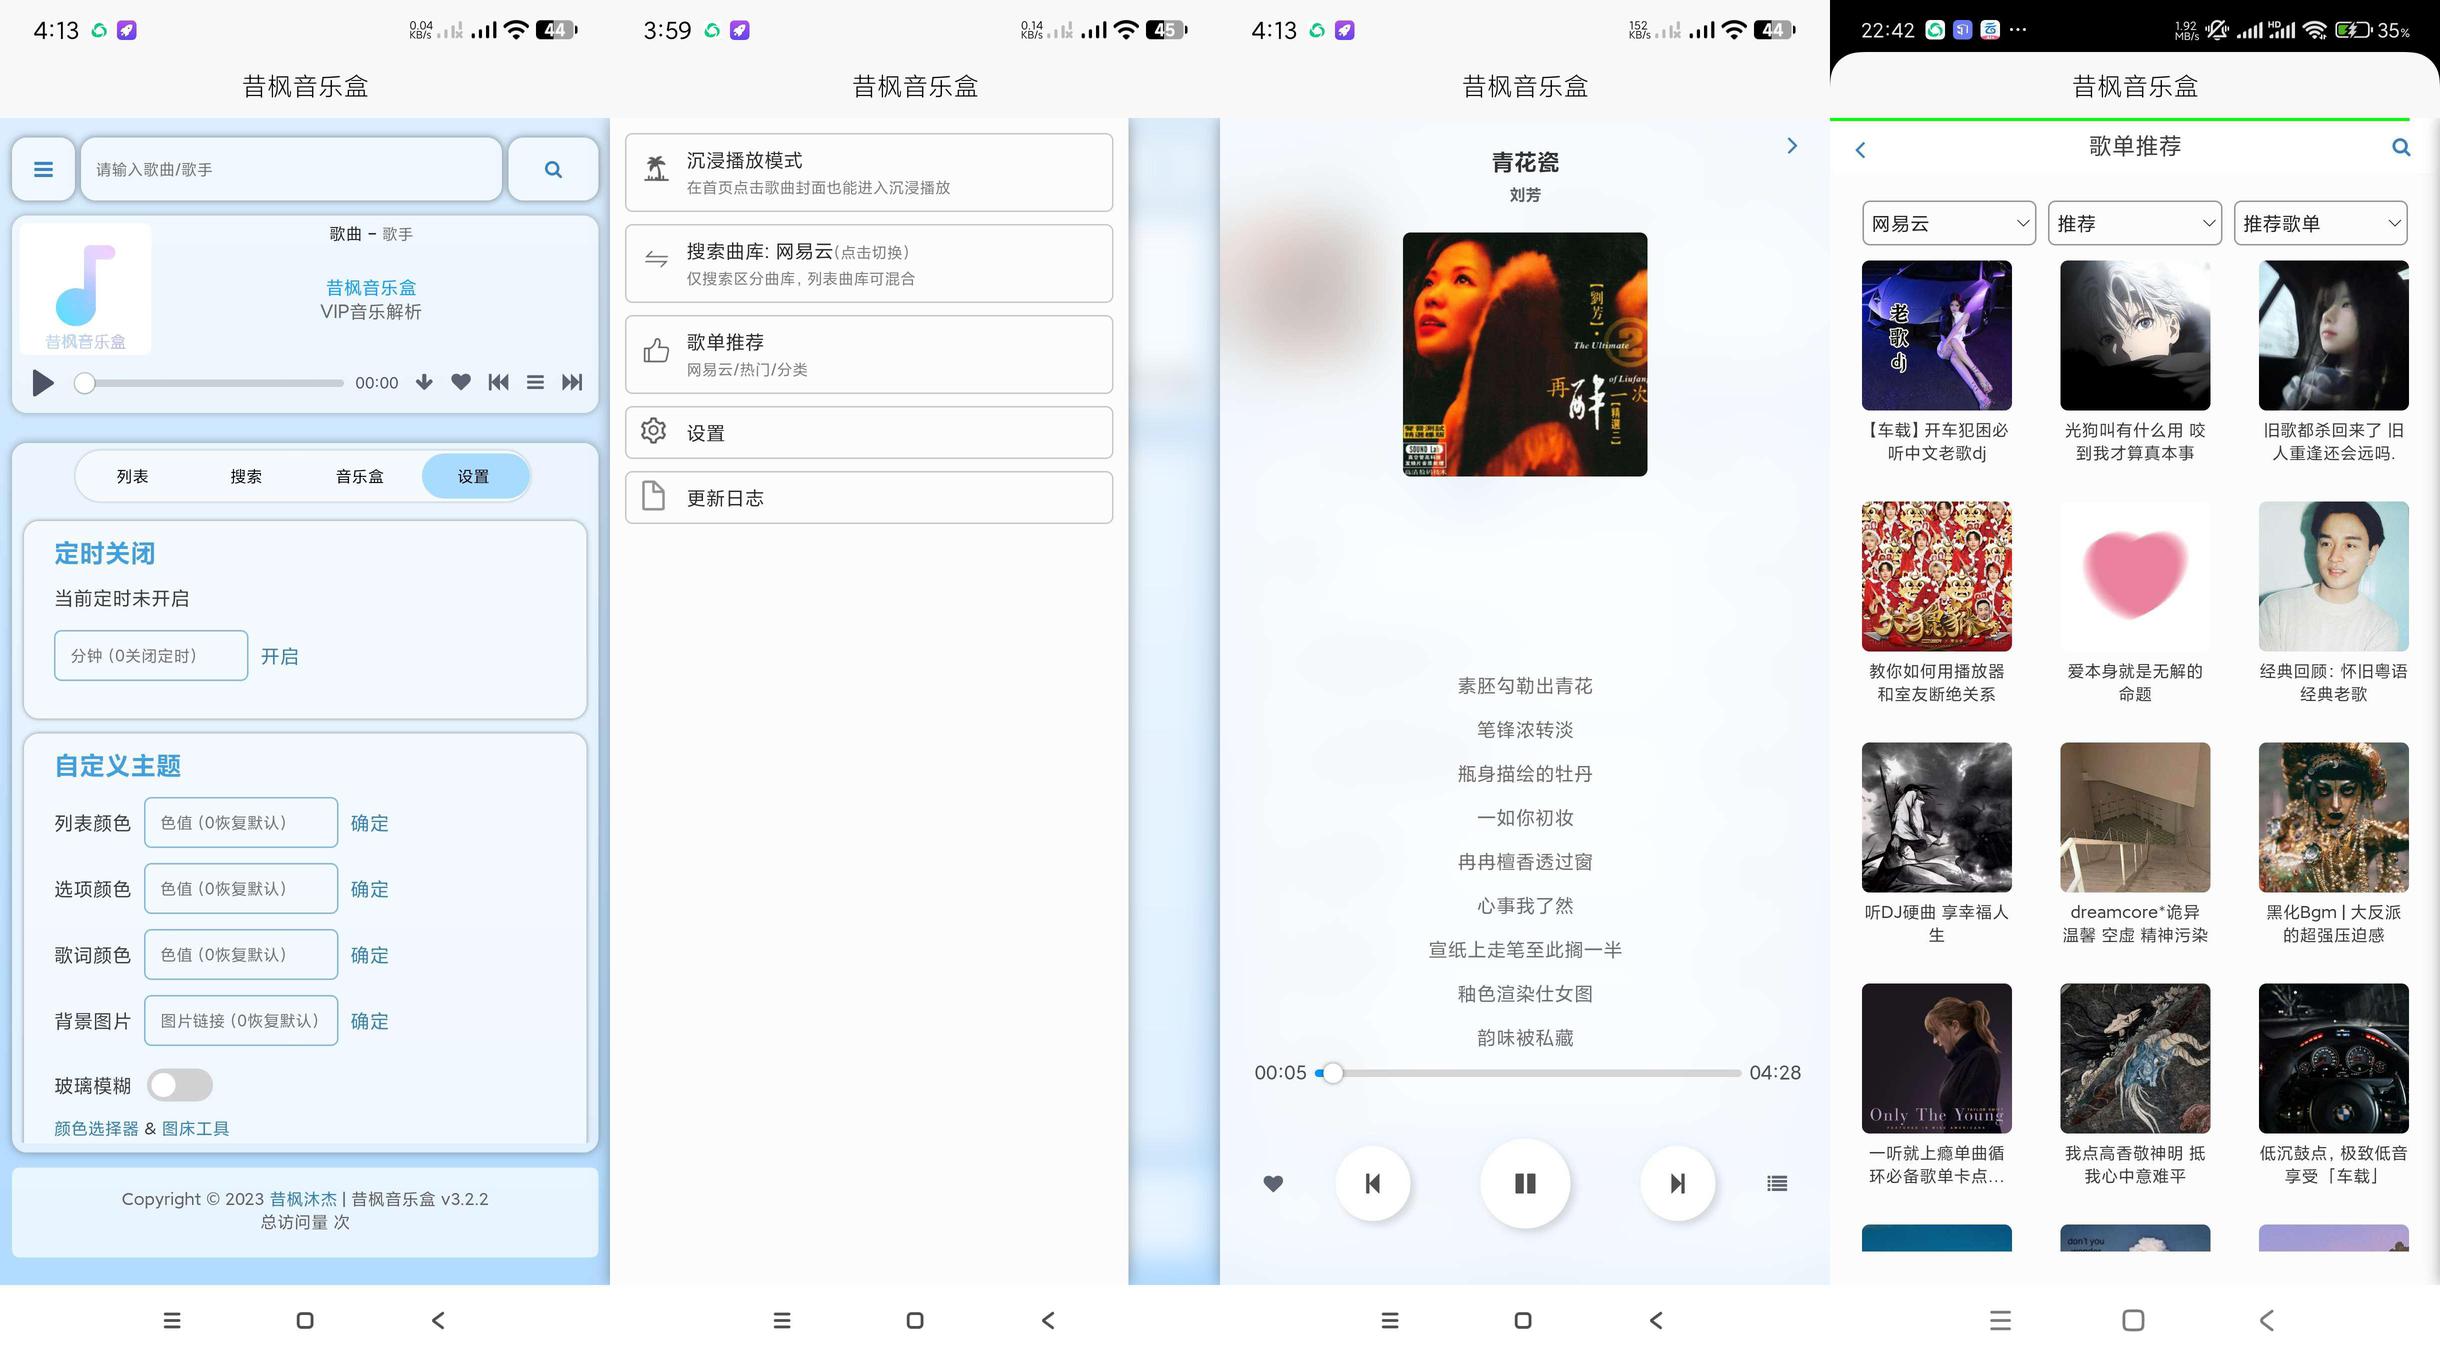Click the heart icon in the mini player
The image size is (2440, 1356).
click(x=460, y=382)
